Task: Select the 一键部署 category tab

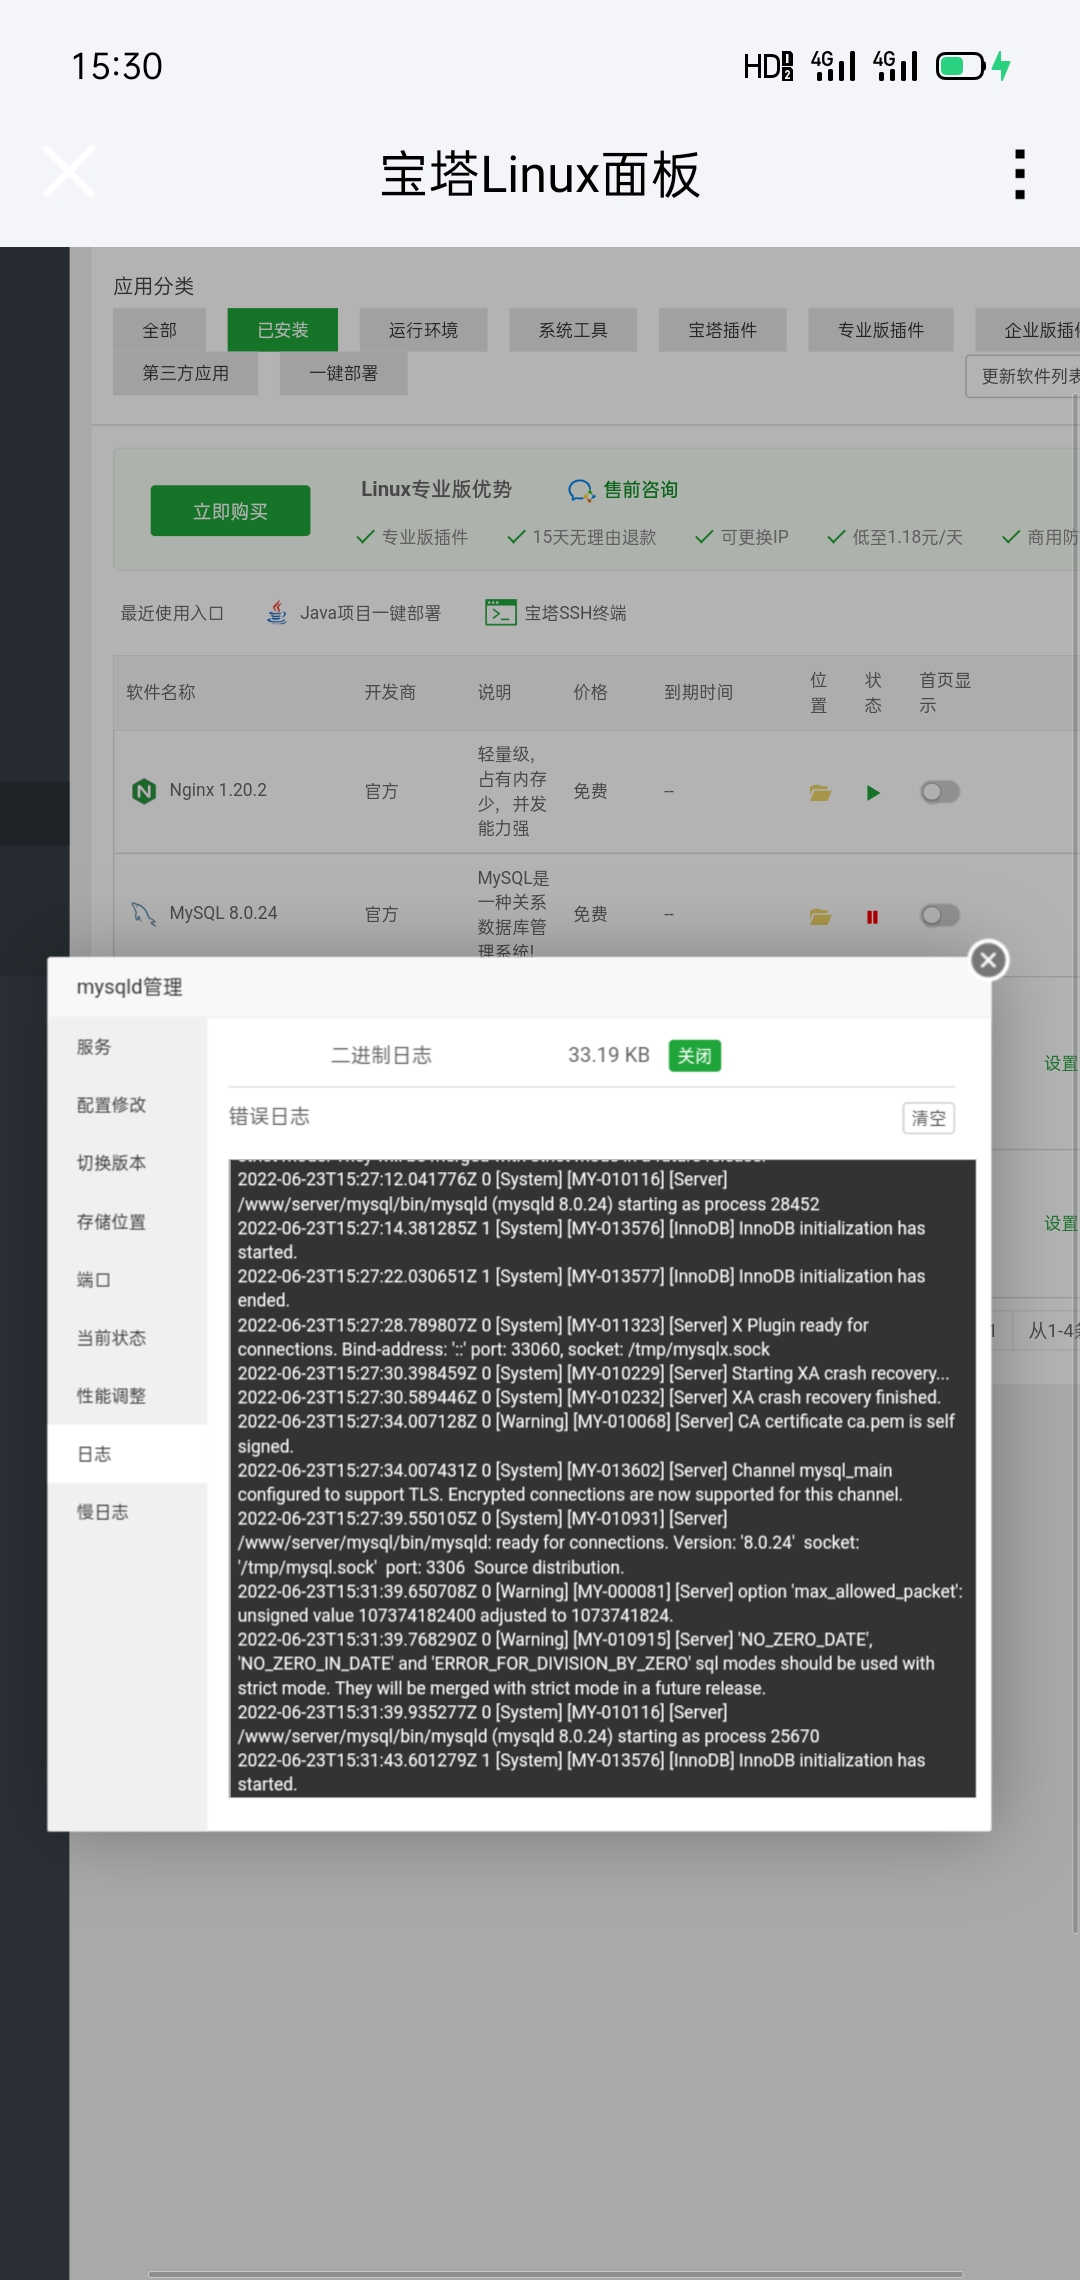Action: pos(343,373)
